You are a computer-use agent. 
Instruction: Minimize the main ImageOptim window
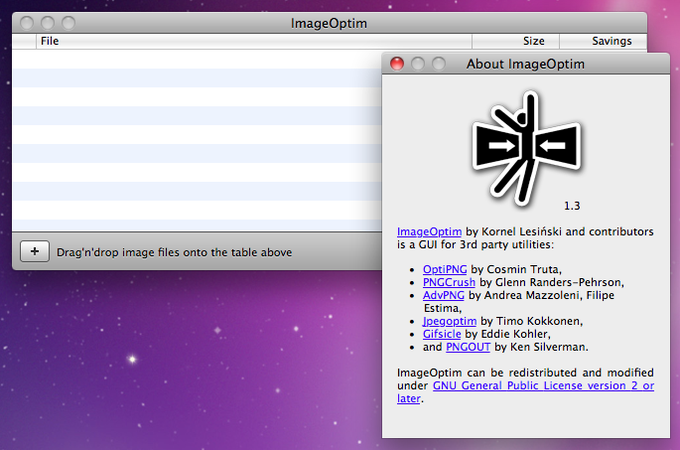coord(48,23)
